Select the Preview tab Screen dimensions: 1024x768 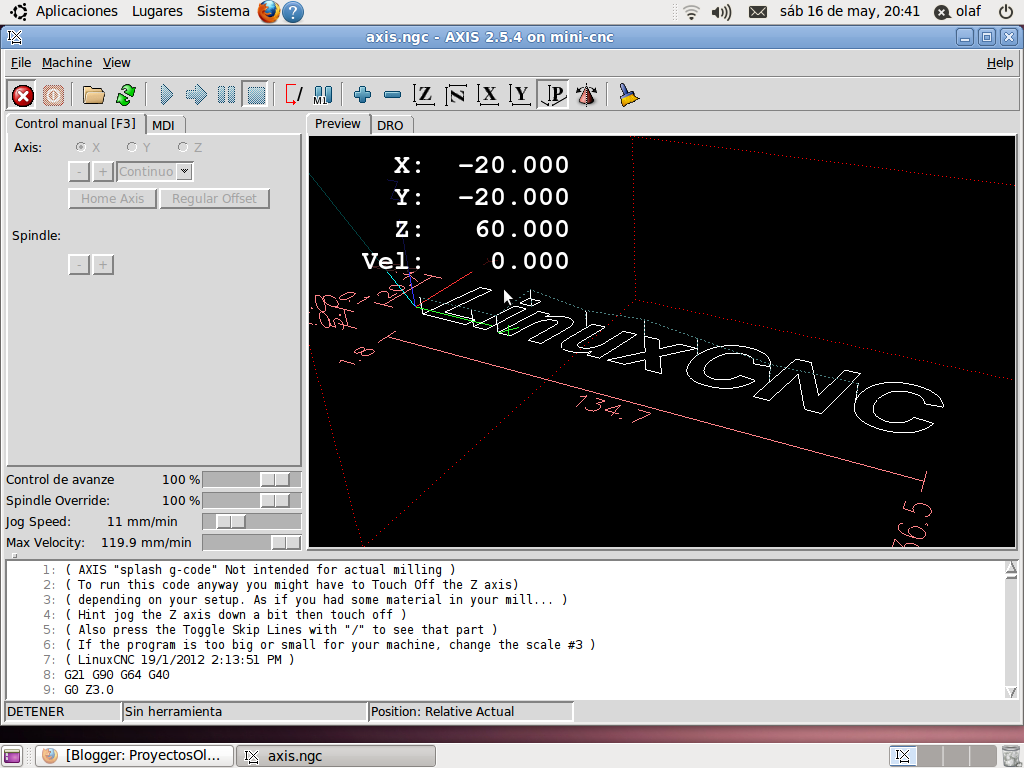(338, 123)
